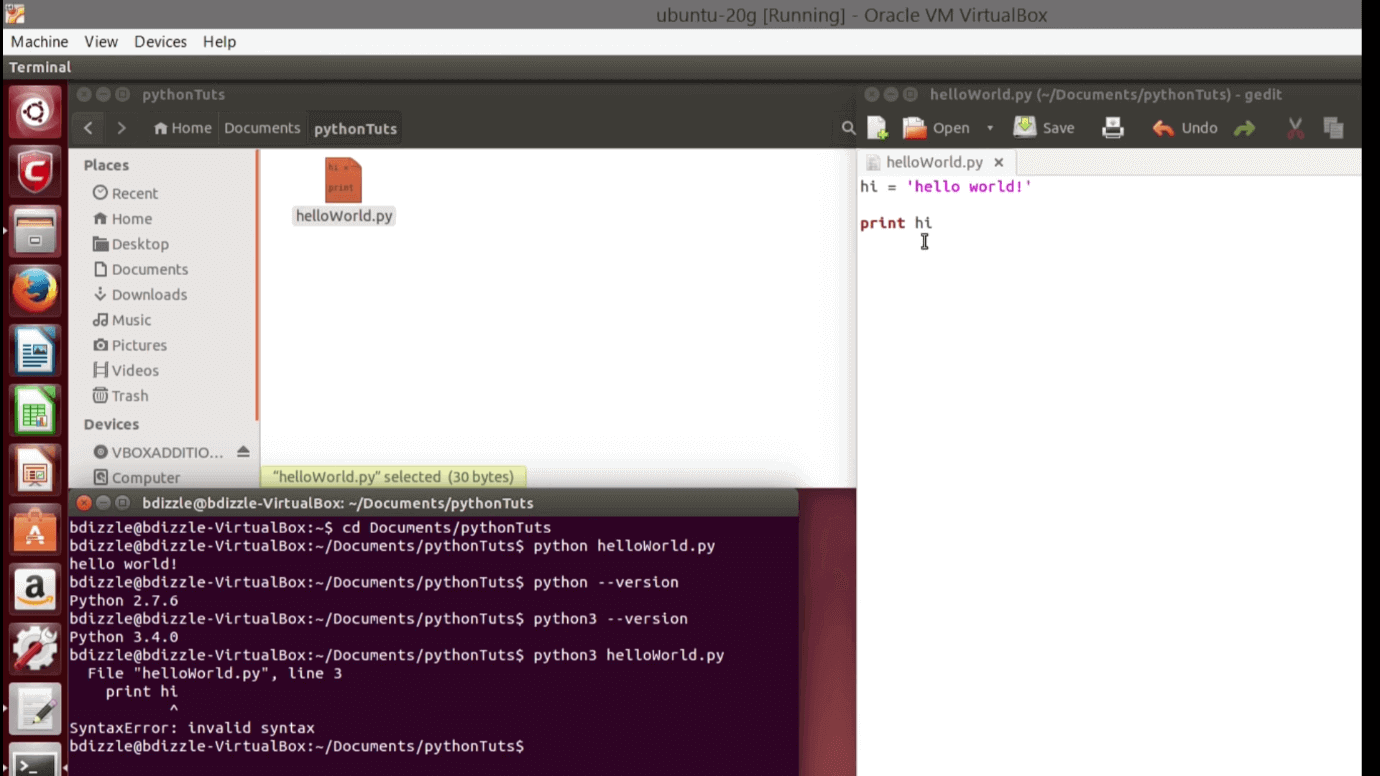The width and height of the screenshot is (1380, 776).
Task: Select Documents in the breadcrumb path
Action: 262,128
